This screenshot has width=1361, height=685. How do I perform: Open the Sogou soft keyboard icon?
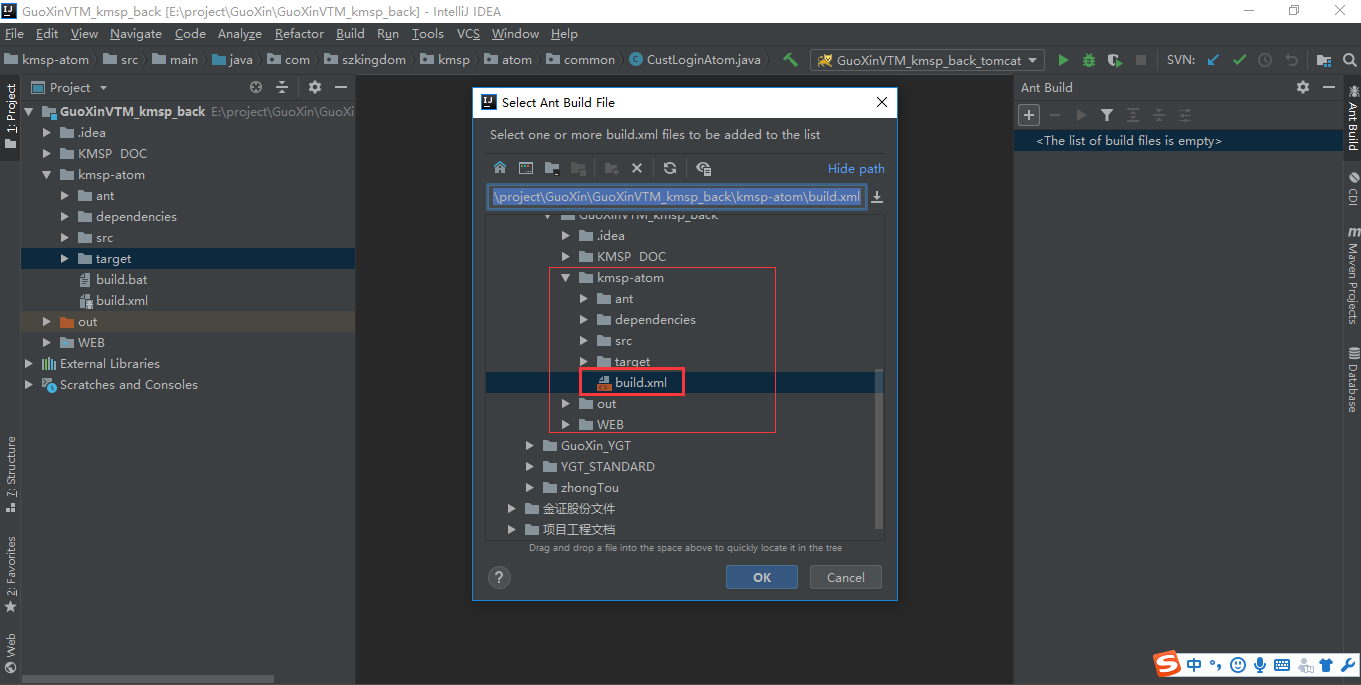[x=1282, y=665]
